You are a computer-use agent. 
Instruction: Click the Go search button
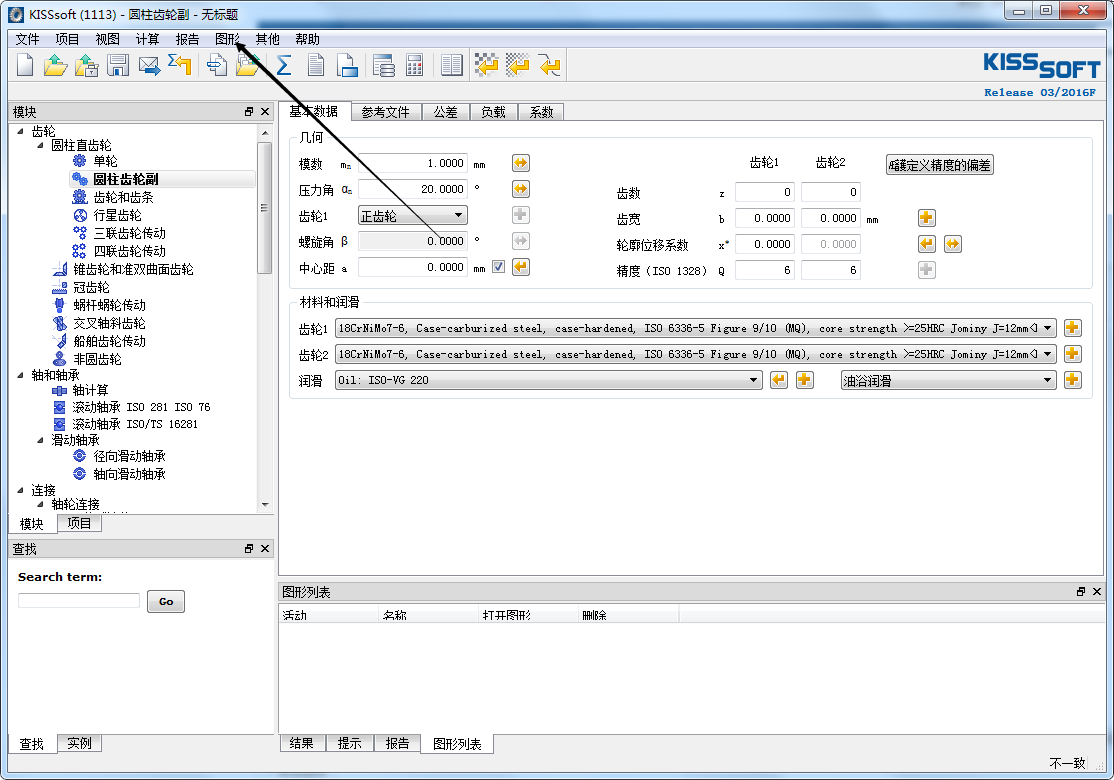[166, 602]
